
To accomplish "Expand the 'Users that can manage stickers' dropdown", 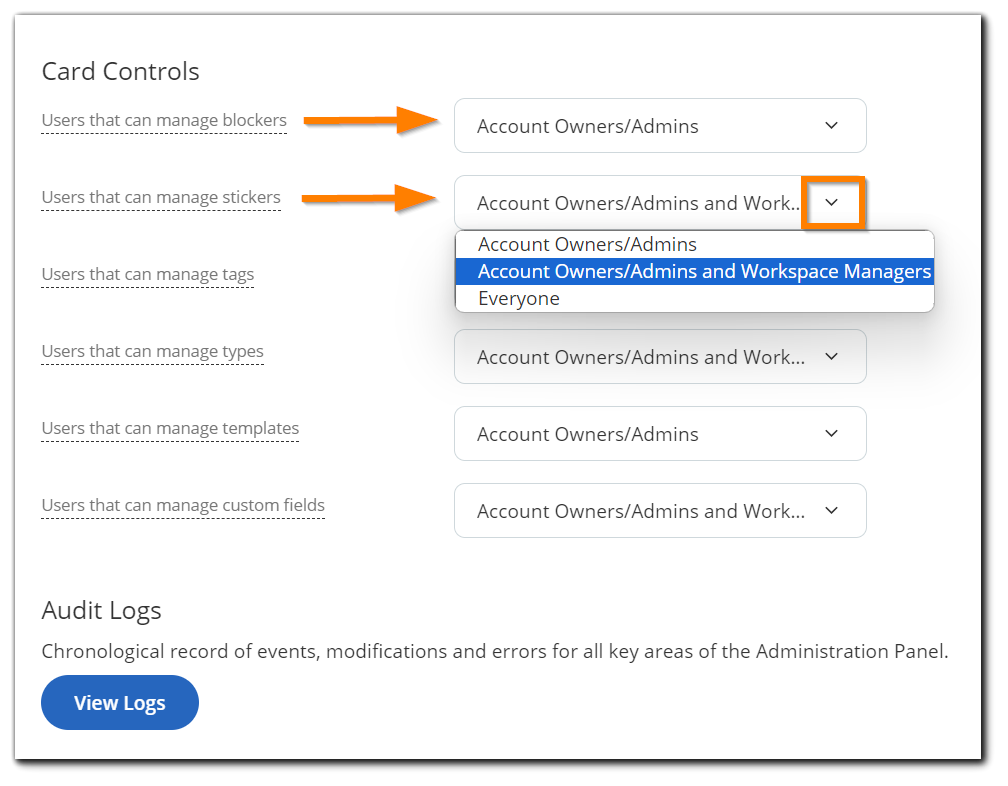I will pyautogui.click(x=660, y=203).
